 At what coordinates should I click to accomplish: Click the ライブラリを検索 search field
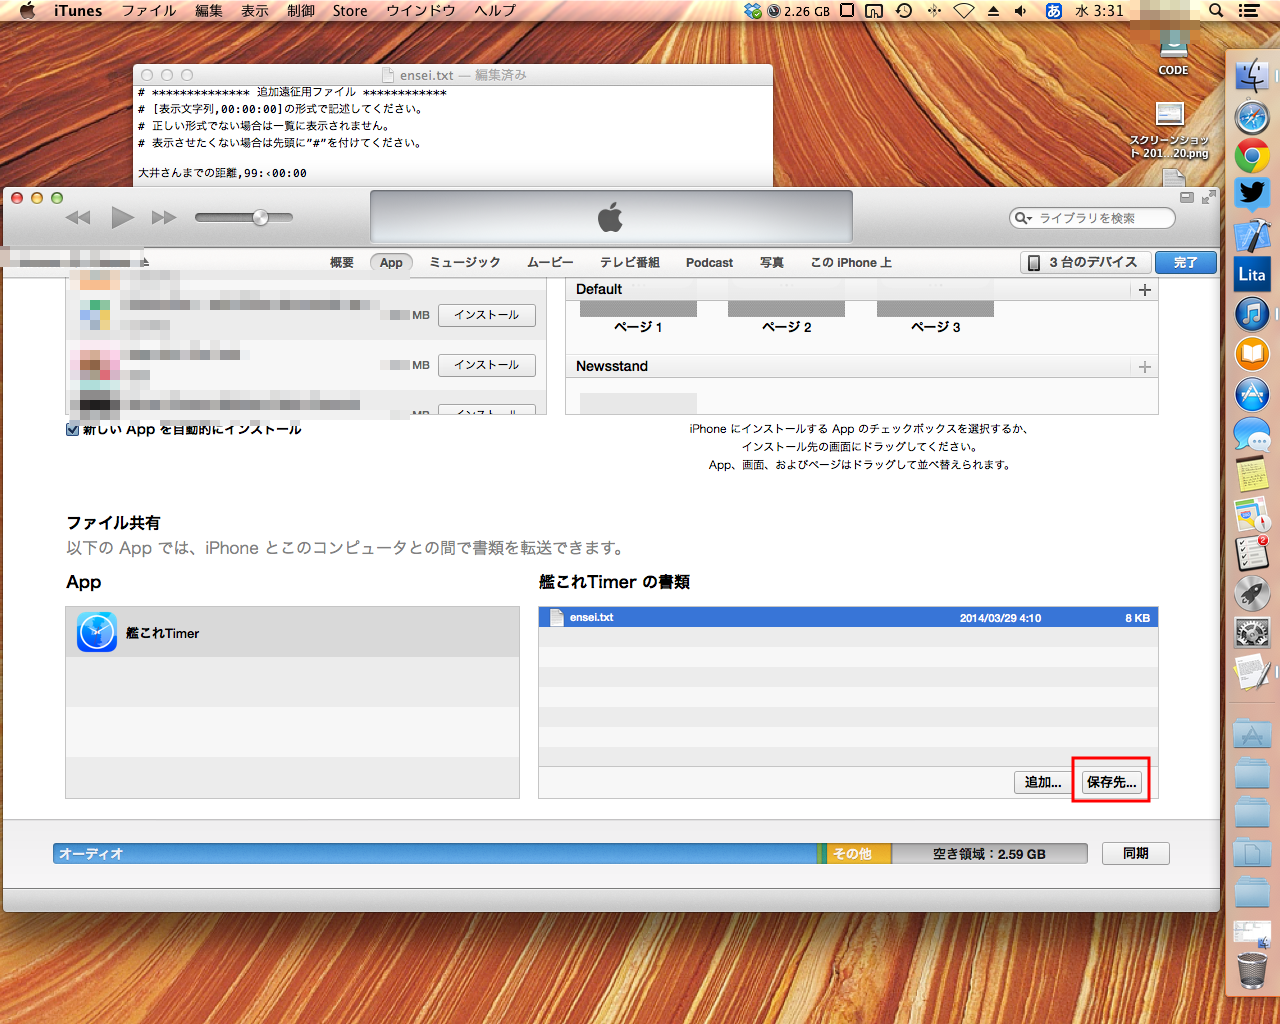click(1092, 218)
